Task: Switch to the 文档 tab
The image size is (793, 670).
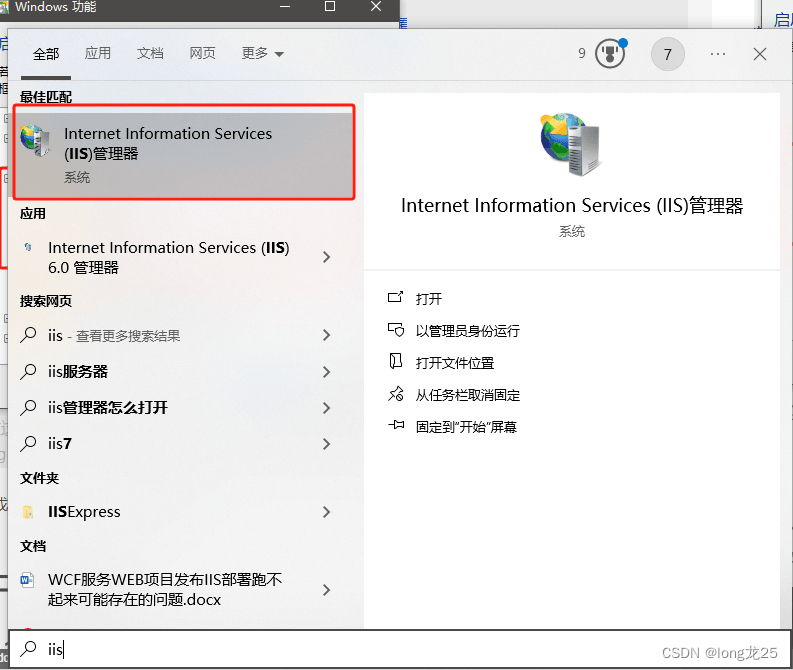Action: pyautogui.click(x=150, y=53)
